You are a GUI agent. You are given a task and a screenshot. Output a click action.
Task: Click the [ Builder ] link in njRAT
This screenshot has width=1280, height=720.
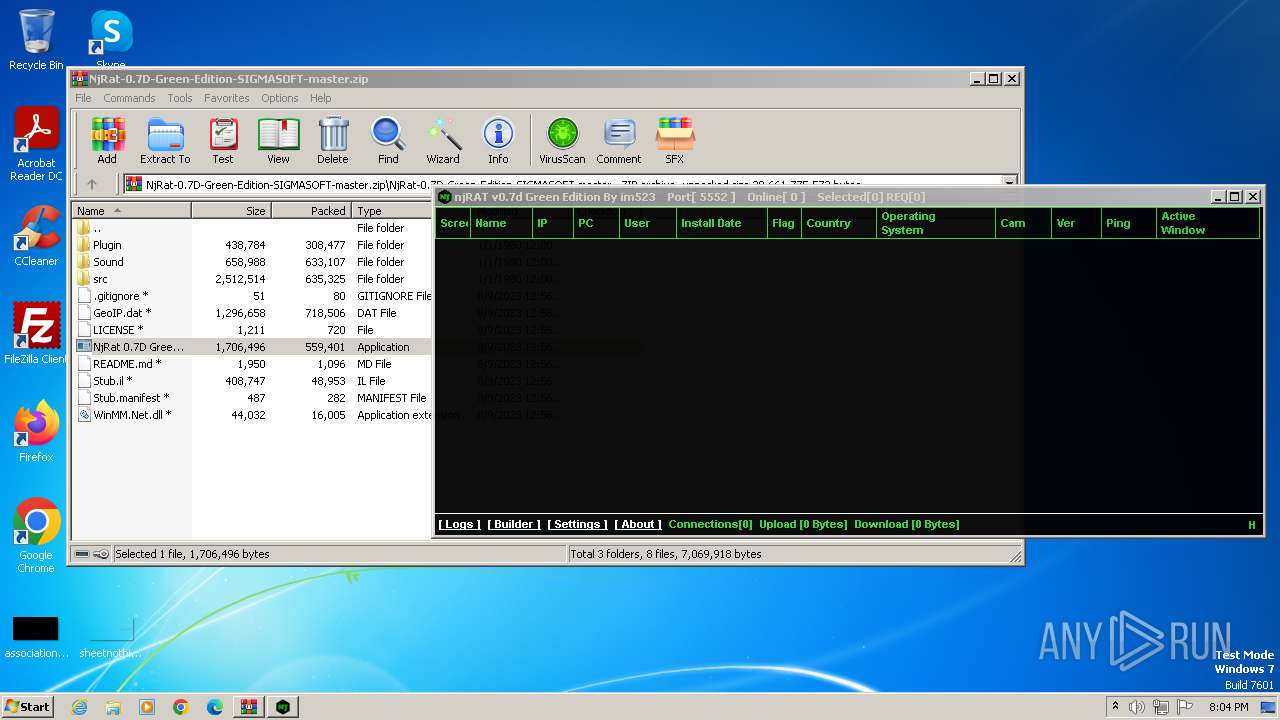pyautogui.click(x=514, y=524)
